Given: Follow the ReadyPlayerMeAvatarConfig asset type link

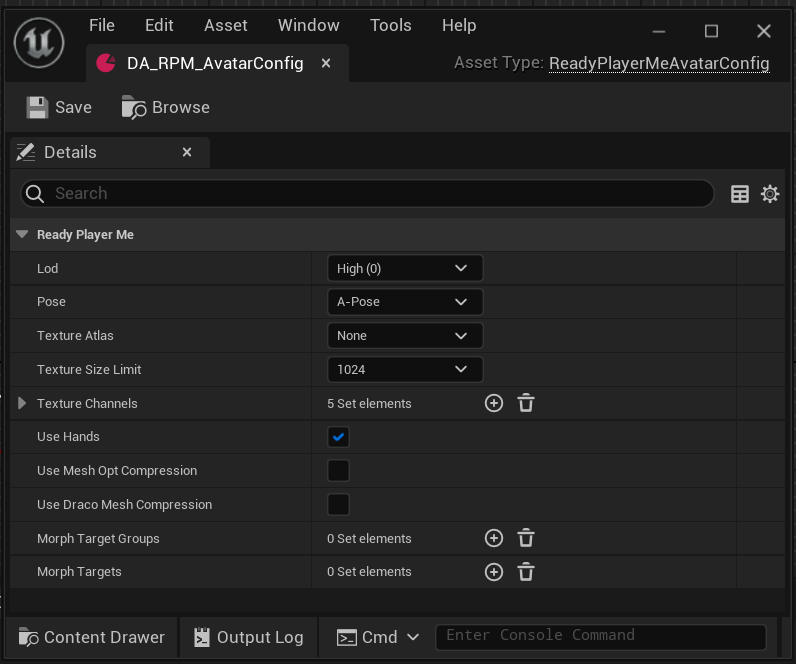Looking at the screenshot, I should point(659,63).
